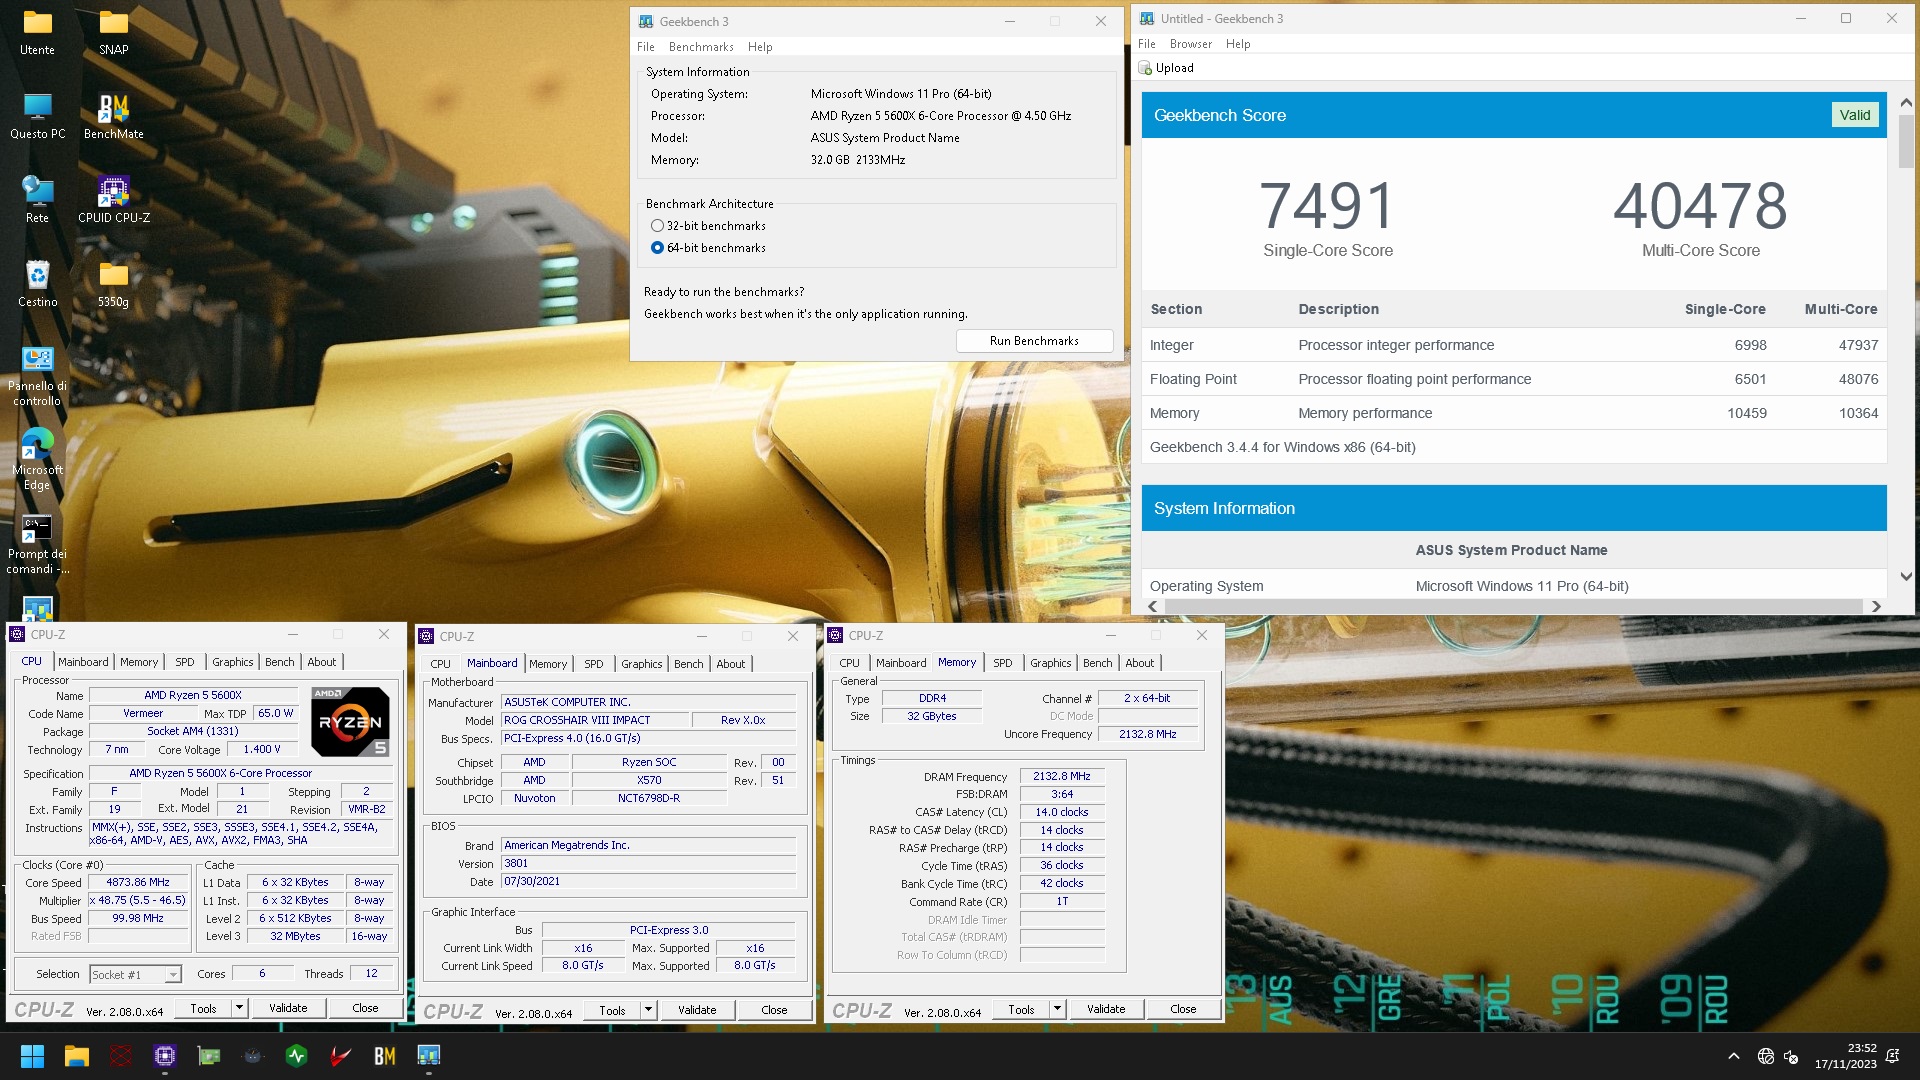Open the Questo PC desktop icon
This screenshot has height=1080, width=1920.
tap(37, 116)
